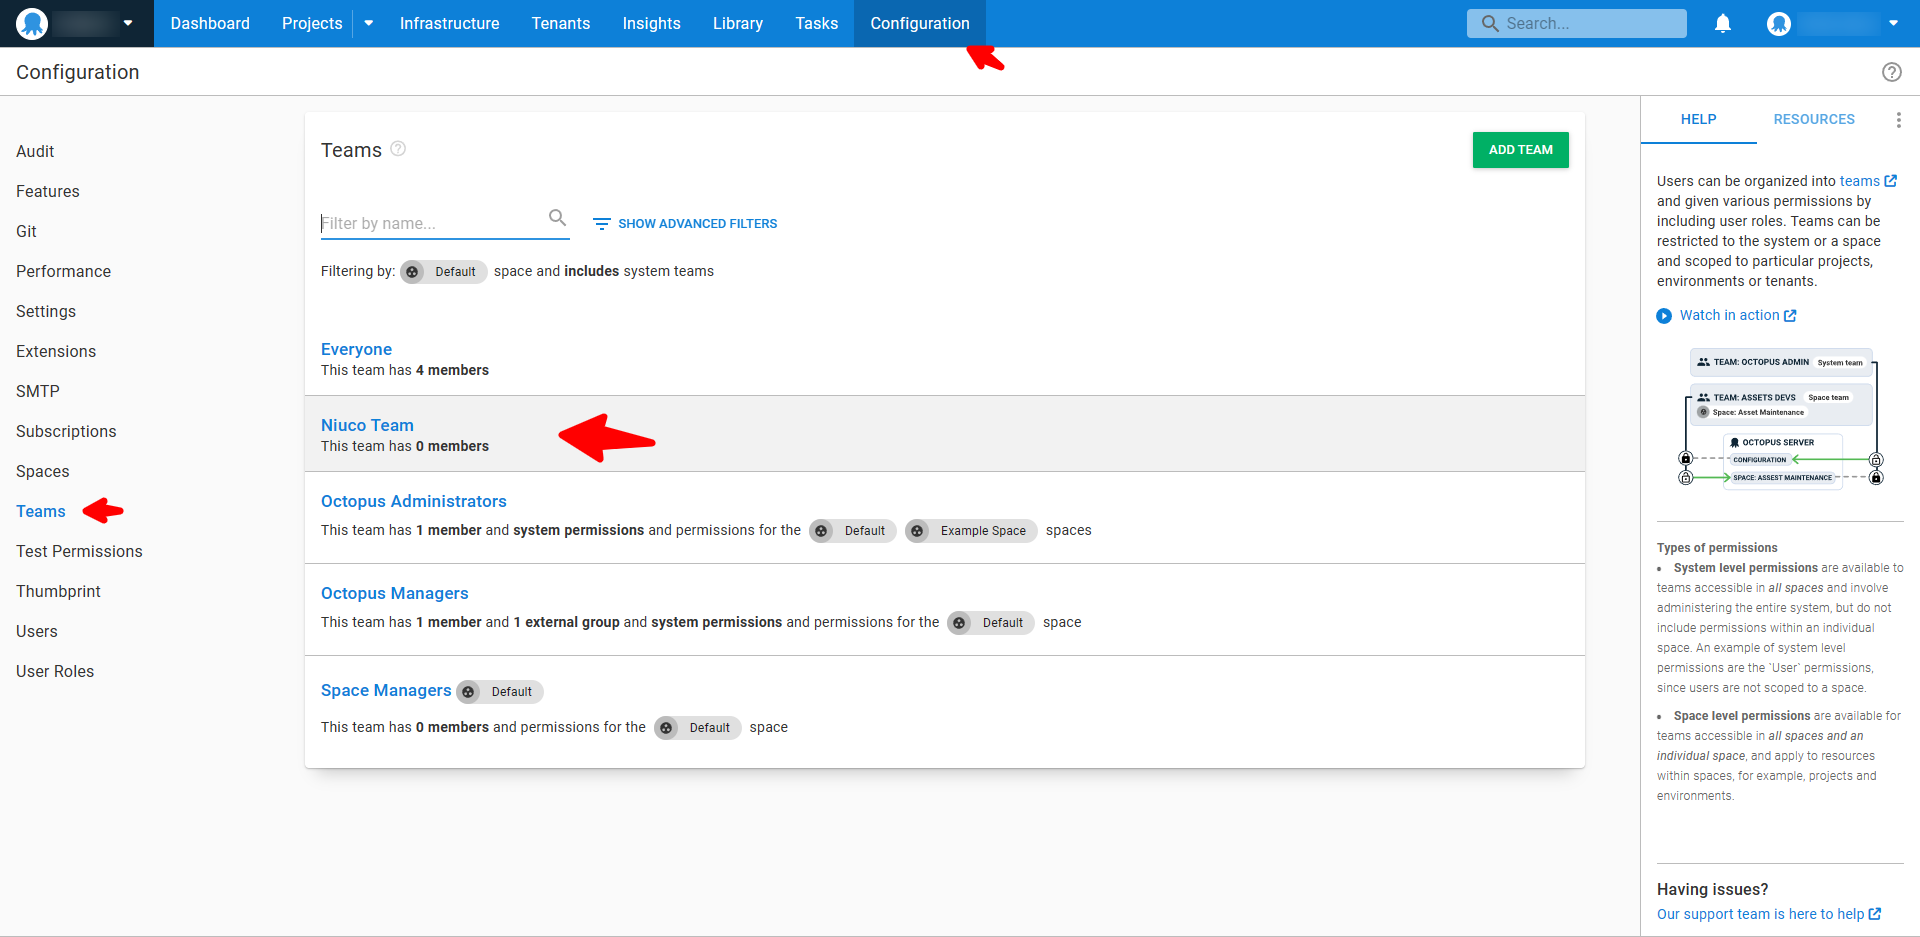Open the Dashboard menu
The image size is (1920, 937).
pos(210,23)
